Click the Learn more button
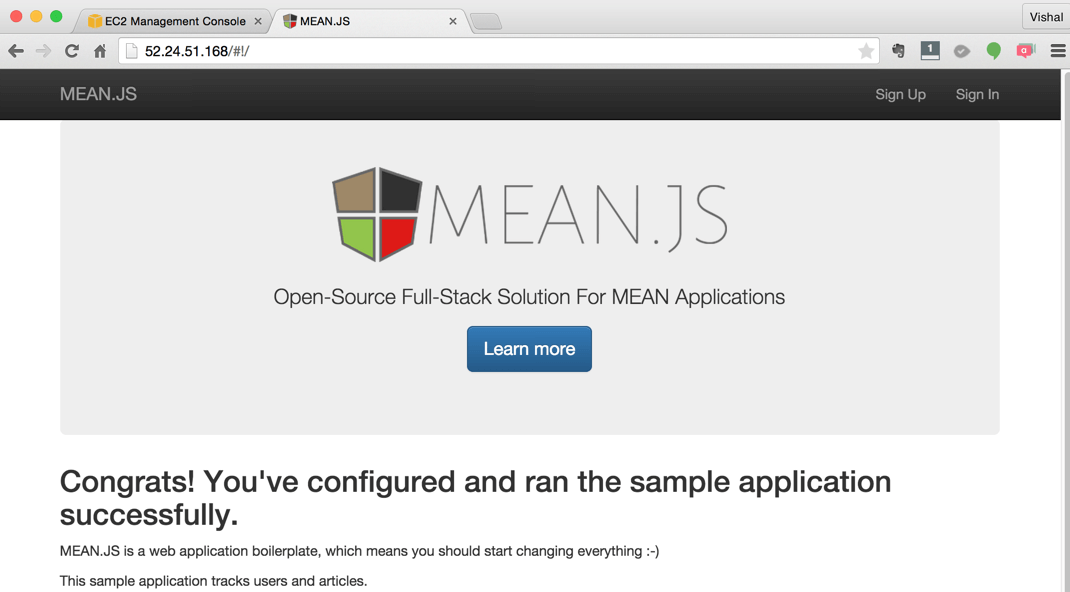 pyautogui.click(x=530, y=349)
